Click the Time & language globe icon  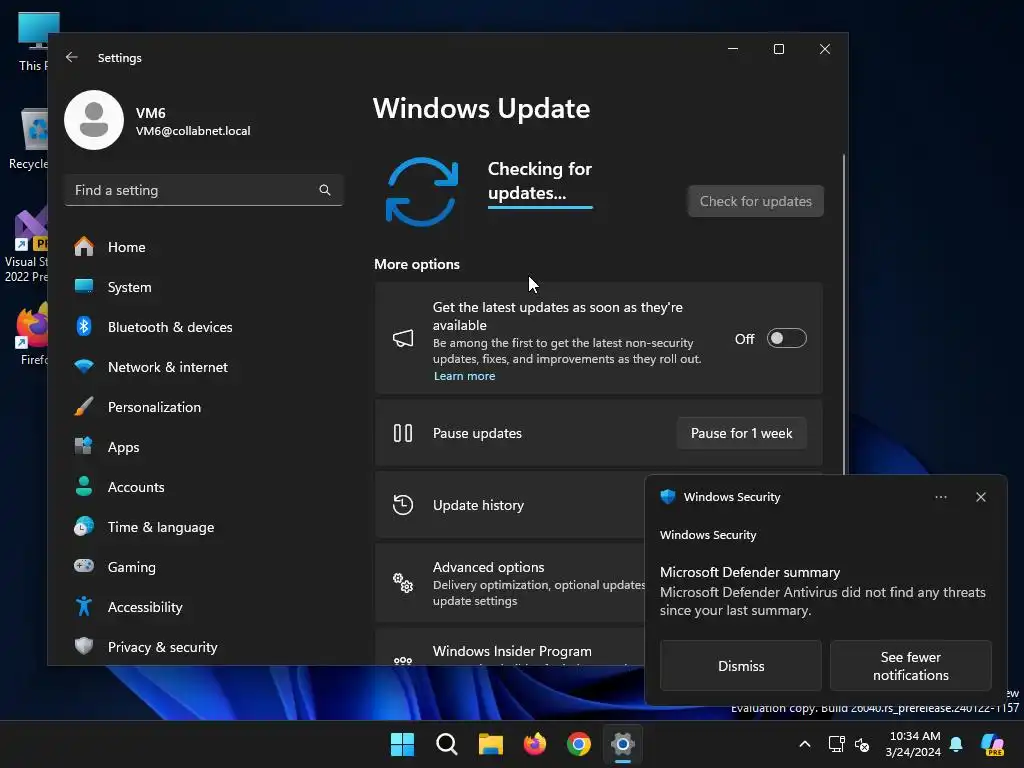84,526
